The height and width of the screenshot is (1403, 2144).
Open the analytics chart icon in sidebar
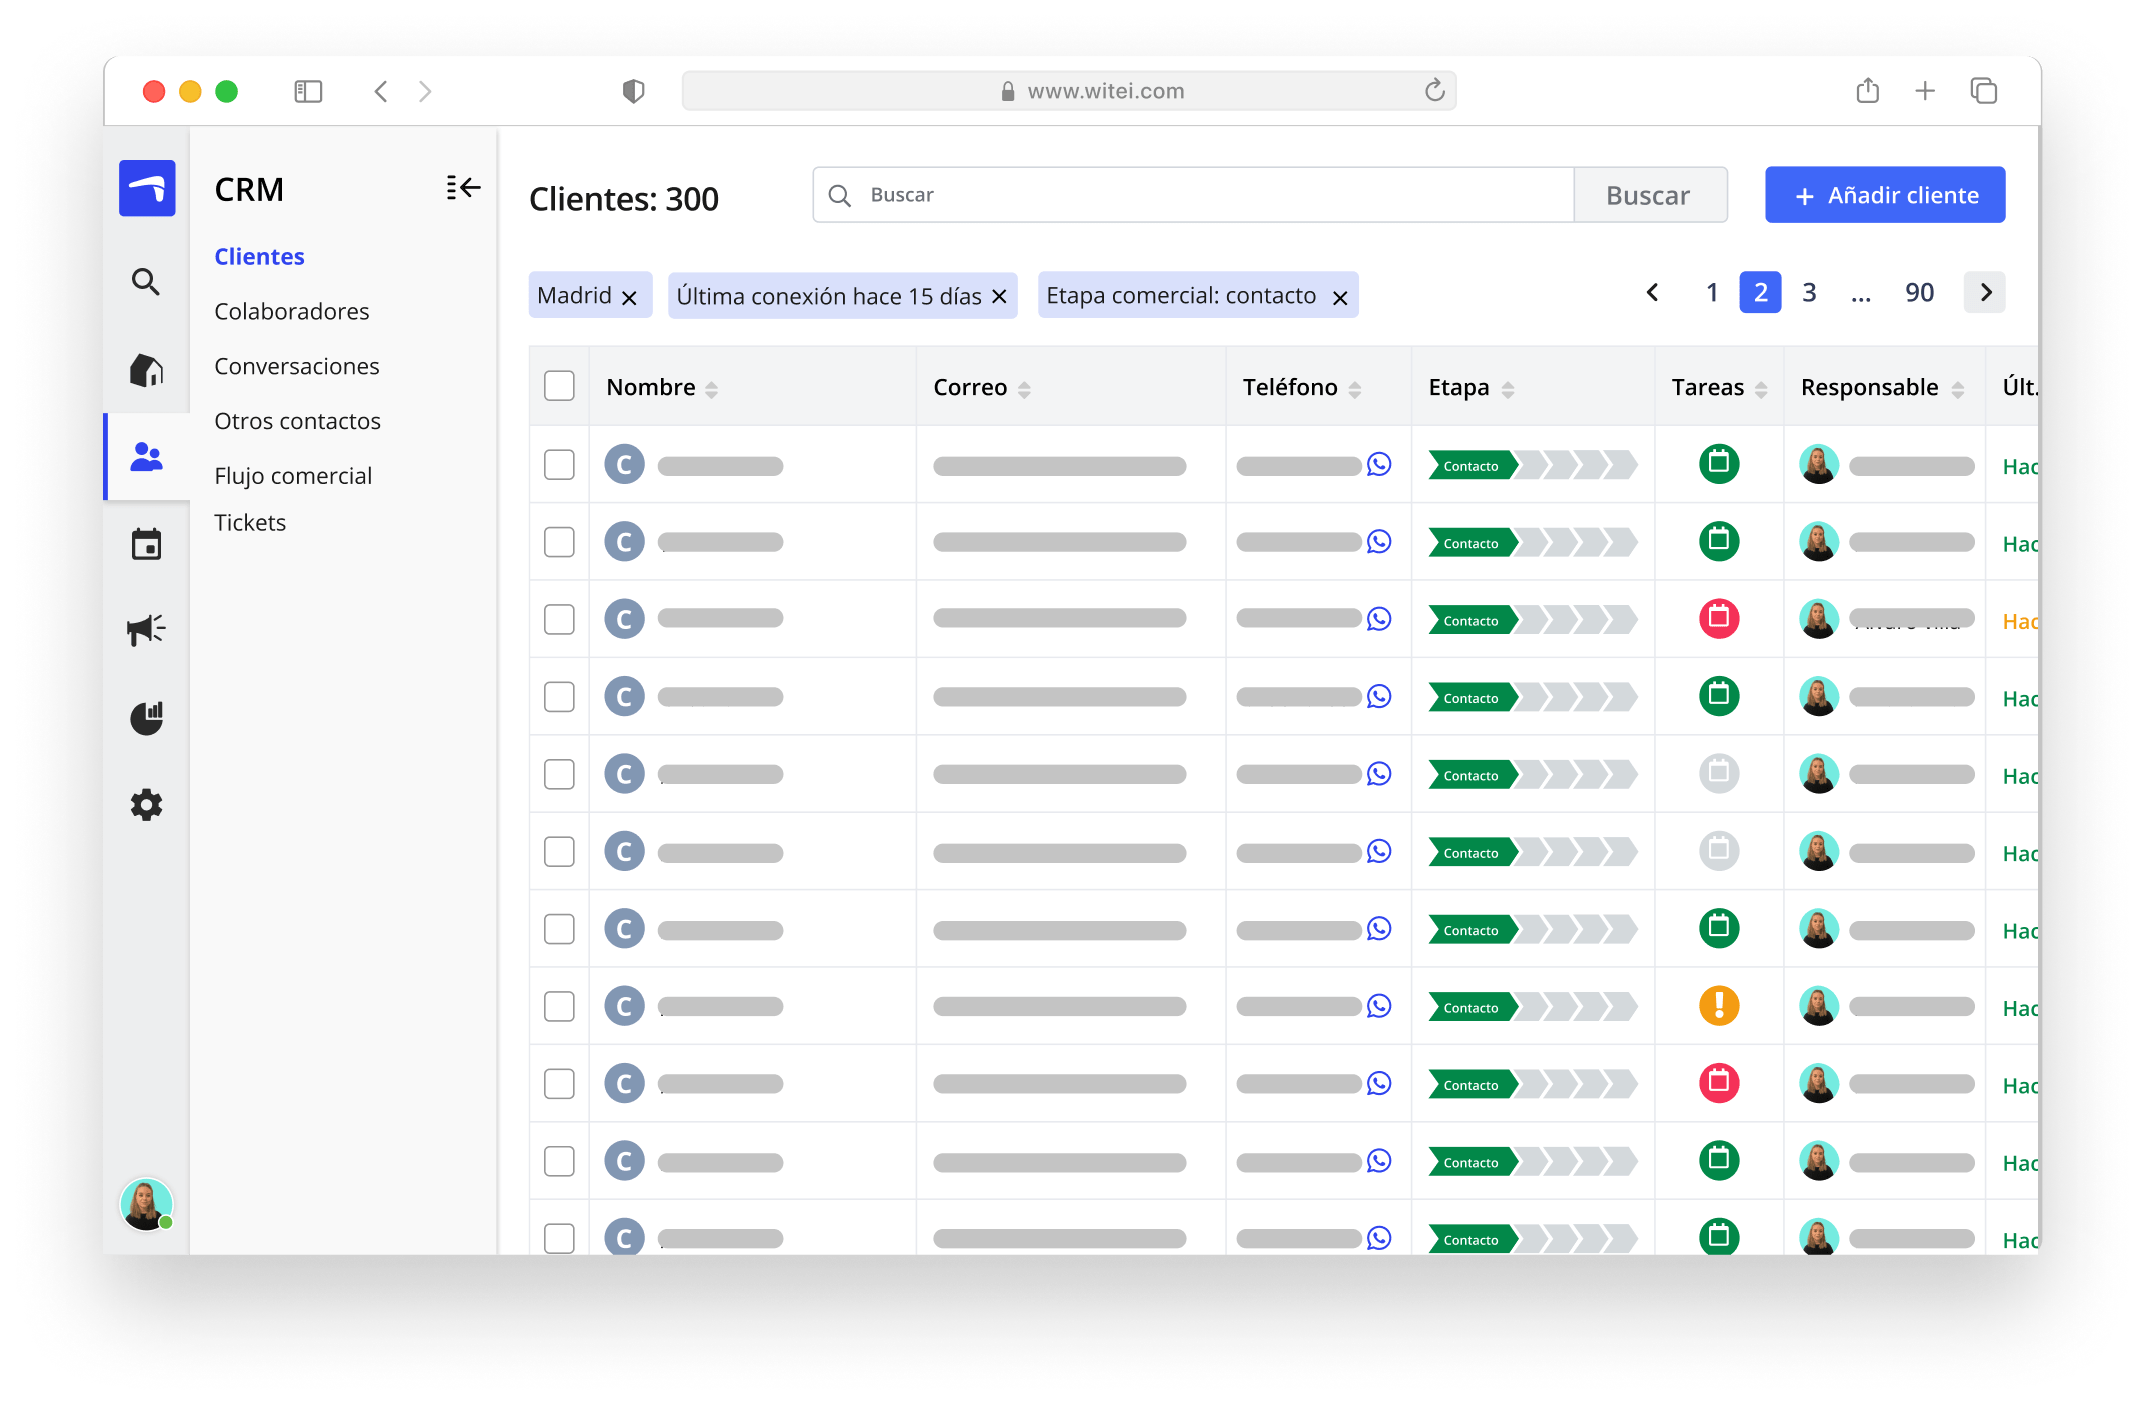(146, 717)
